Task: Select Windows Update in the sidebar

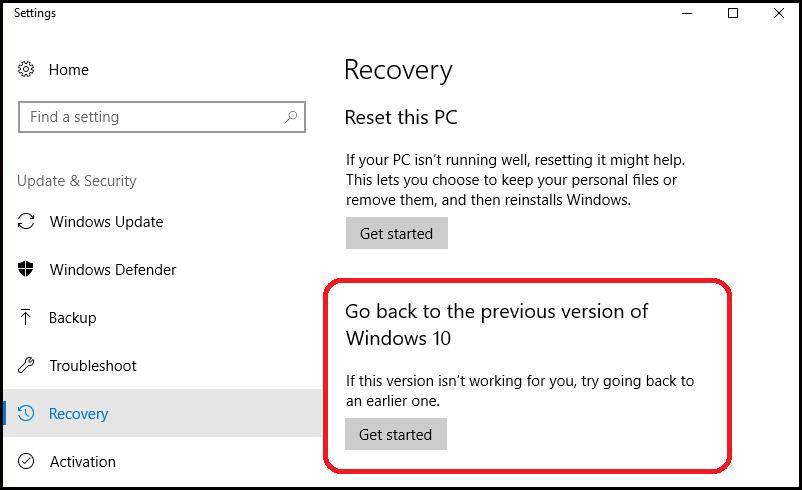Action: click(106, 222)
